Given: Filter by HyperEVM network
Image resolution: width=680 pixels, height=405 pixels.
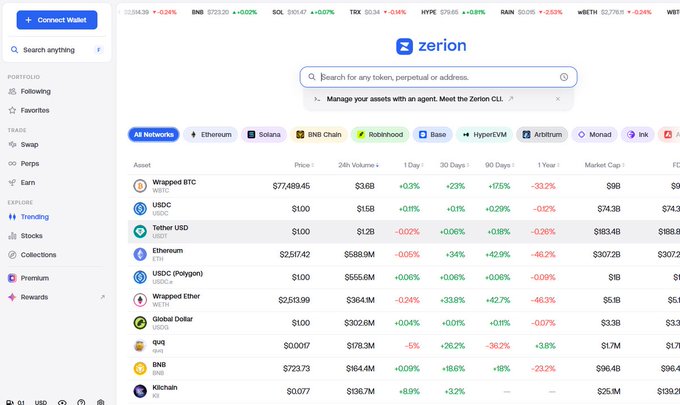Looking at the screenshot, I should (484, 135).
